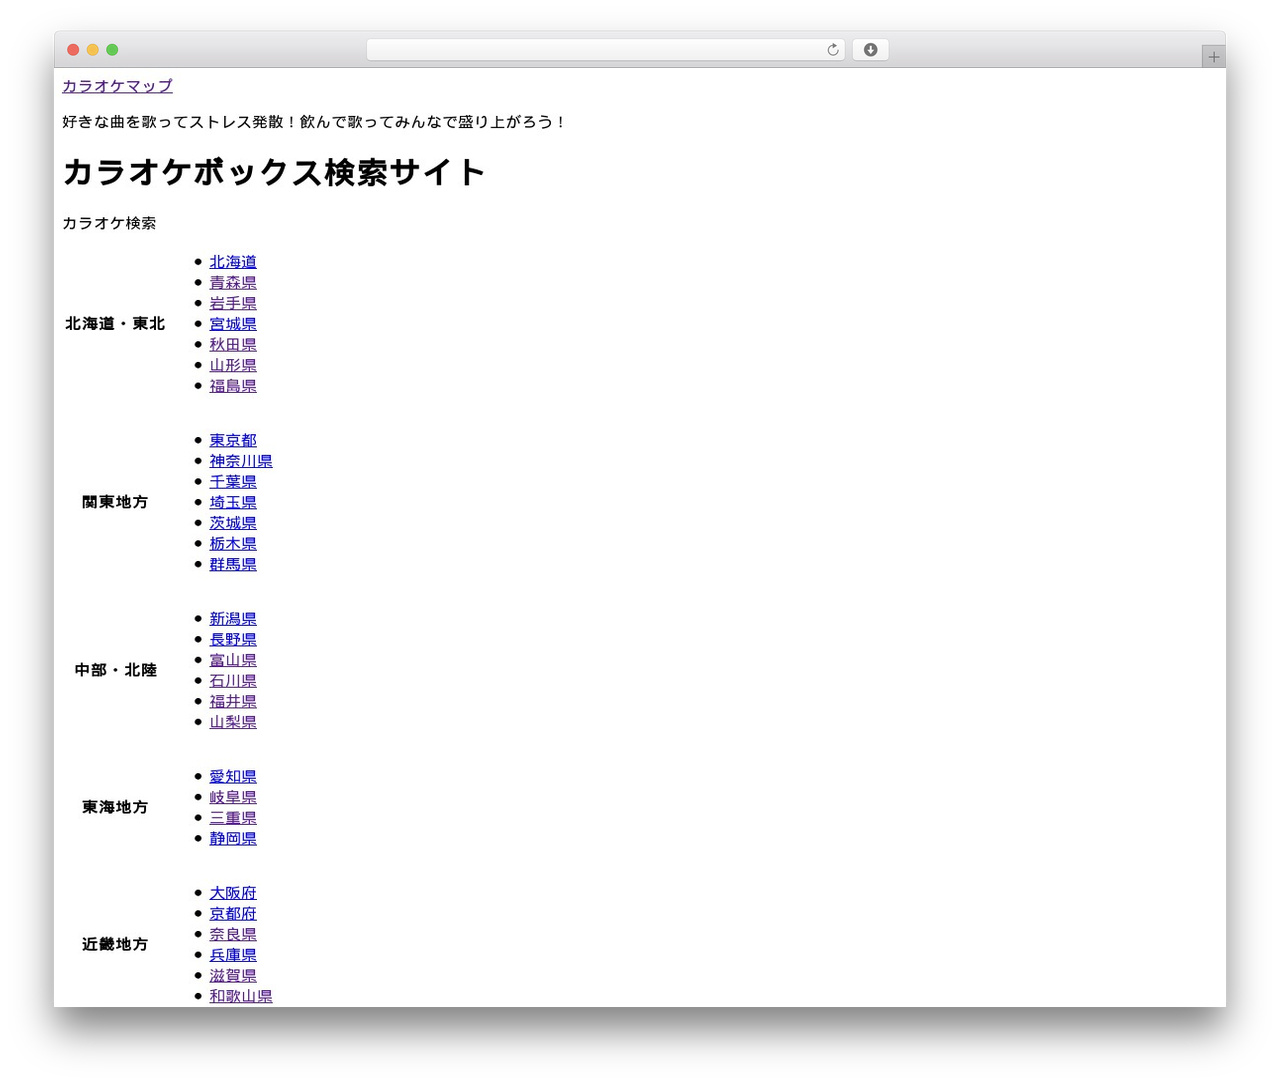Image resolution: width=1280 pixels, height=1084 pixels.
Task: Open the 富山県 link
Action: pos(233,660)
